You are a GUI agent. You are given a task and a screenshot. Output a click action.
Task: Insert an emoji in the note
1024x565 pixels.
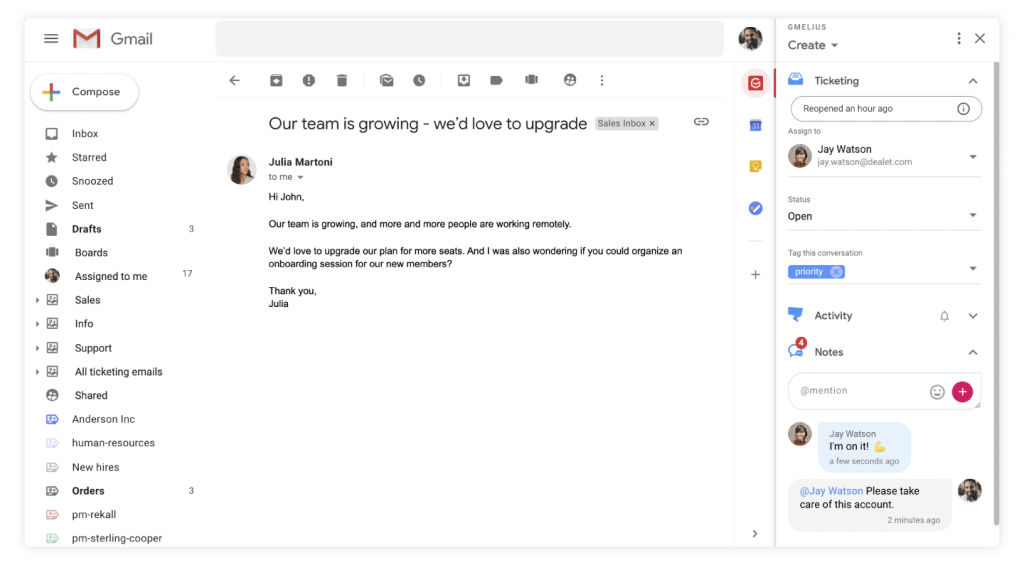(937, 392)
